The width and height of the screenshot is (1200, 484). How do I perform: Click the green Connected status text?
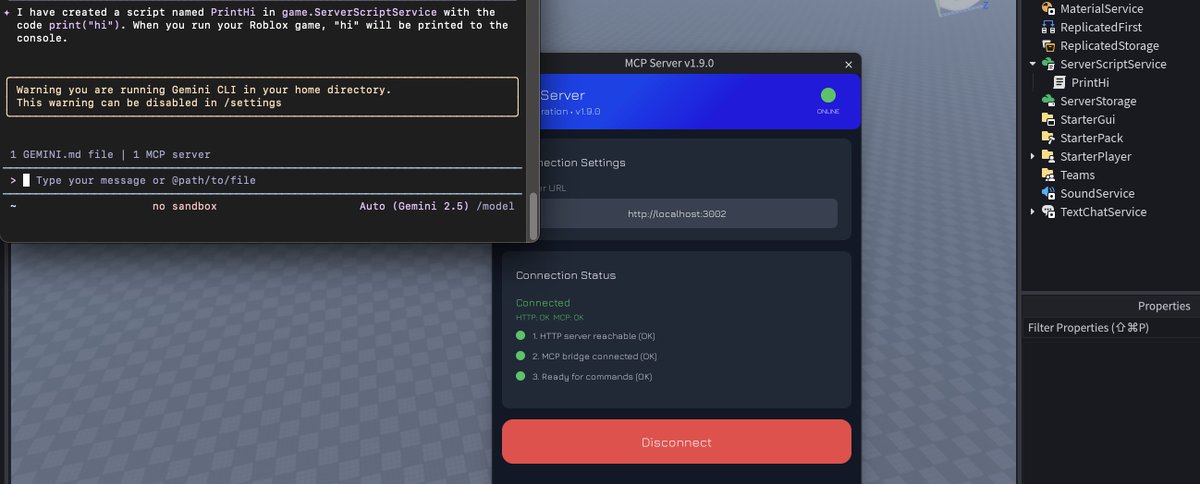543,303
